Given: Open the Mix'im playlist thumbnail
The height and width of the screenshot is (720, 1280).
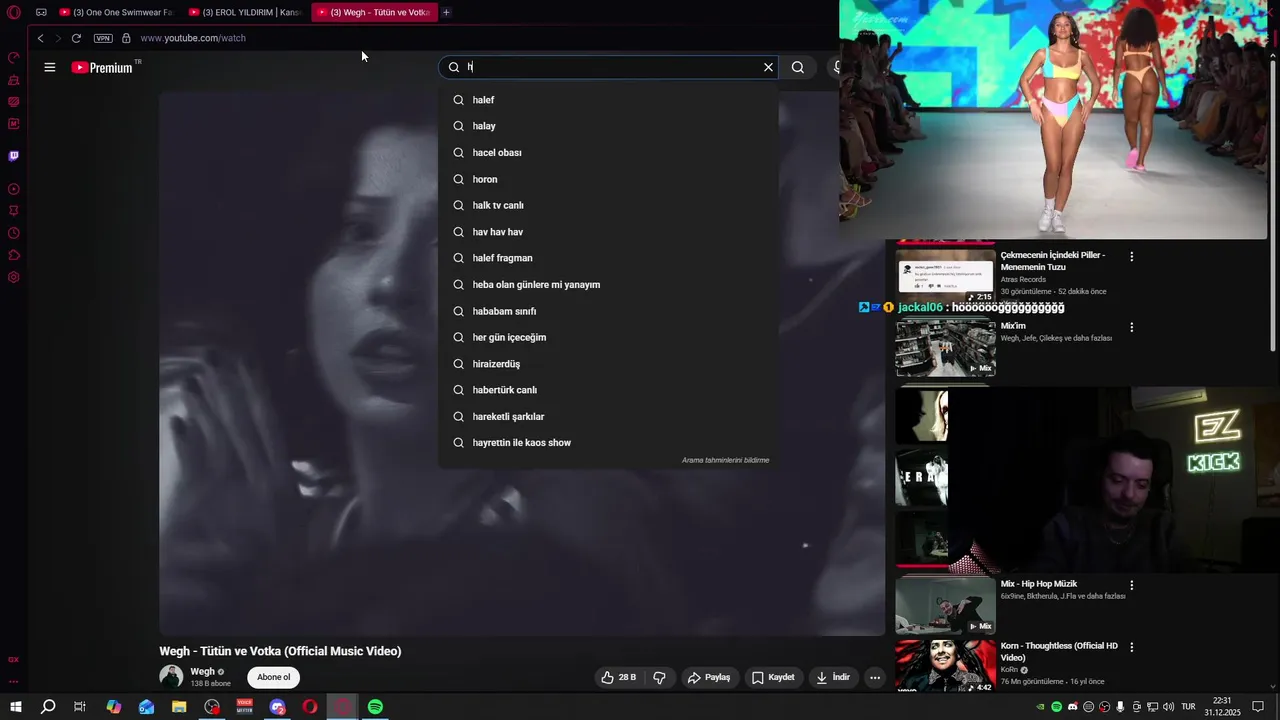Looking at the screenshot, I should [945, 348].
